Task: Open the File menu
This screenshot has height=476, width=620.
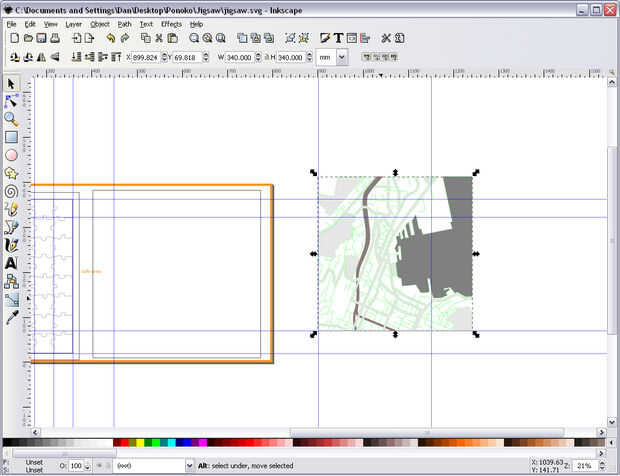Action: (x=11, y=24)
